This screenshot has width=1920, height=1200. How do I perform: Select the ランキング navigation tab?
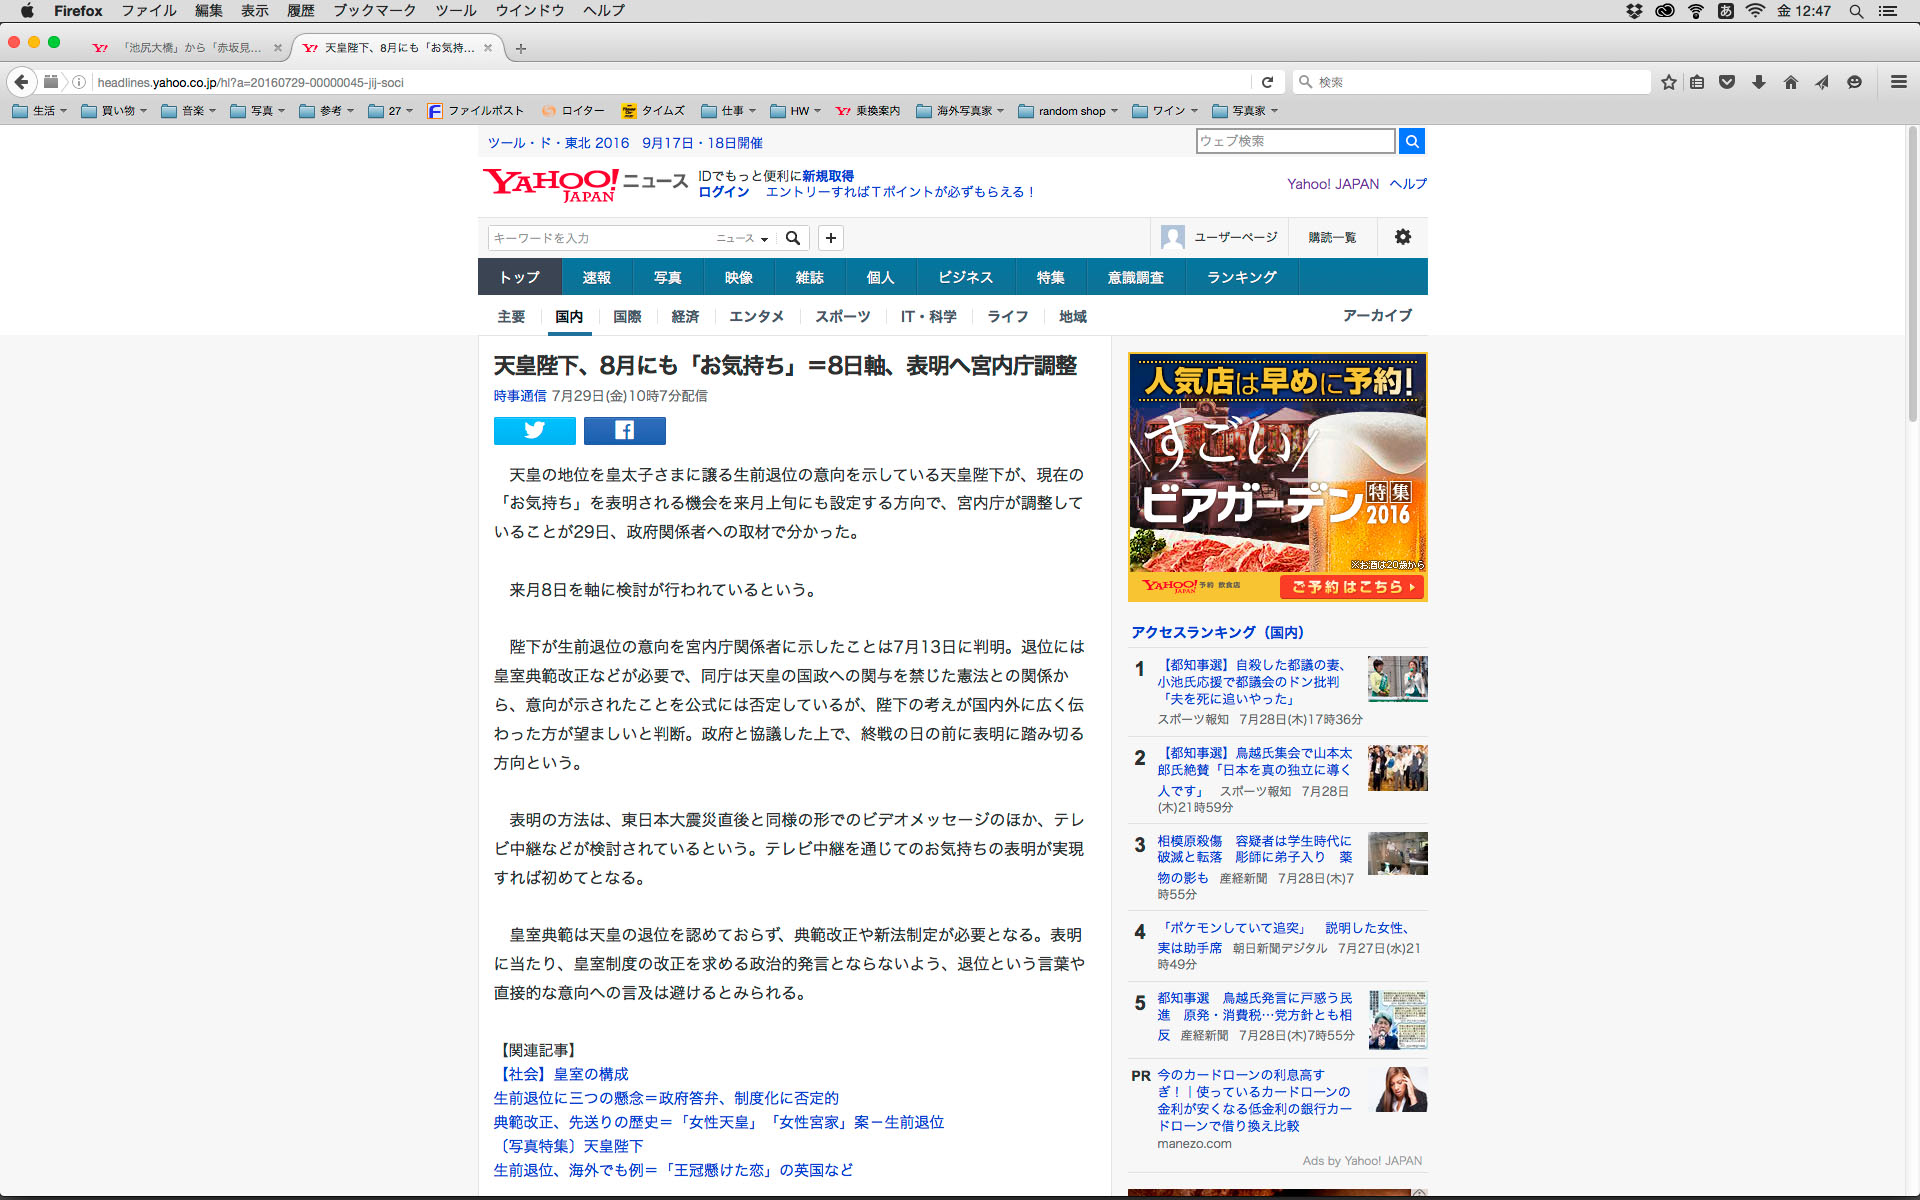(1241, 277)
